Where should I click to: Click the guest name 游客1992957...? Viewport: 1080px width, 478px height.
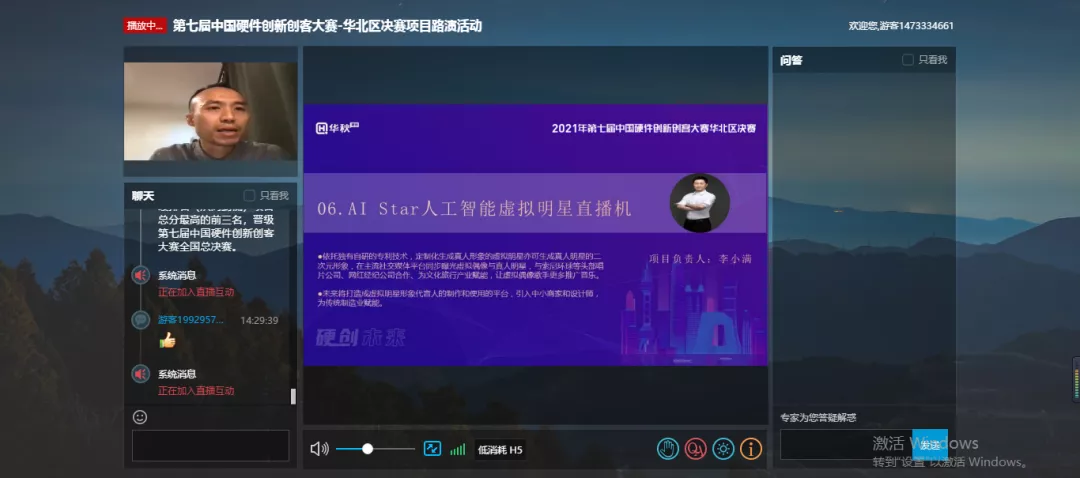191,320
